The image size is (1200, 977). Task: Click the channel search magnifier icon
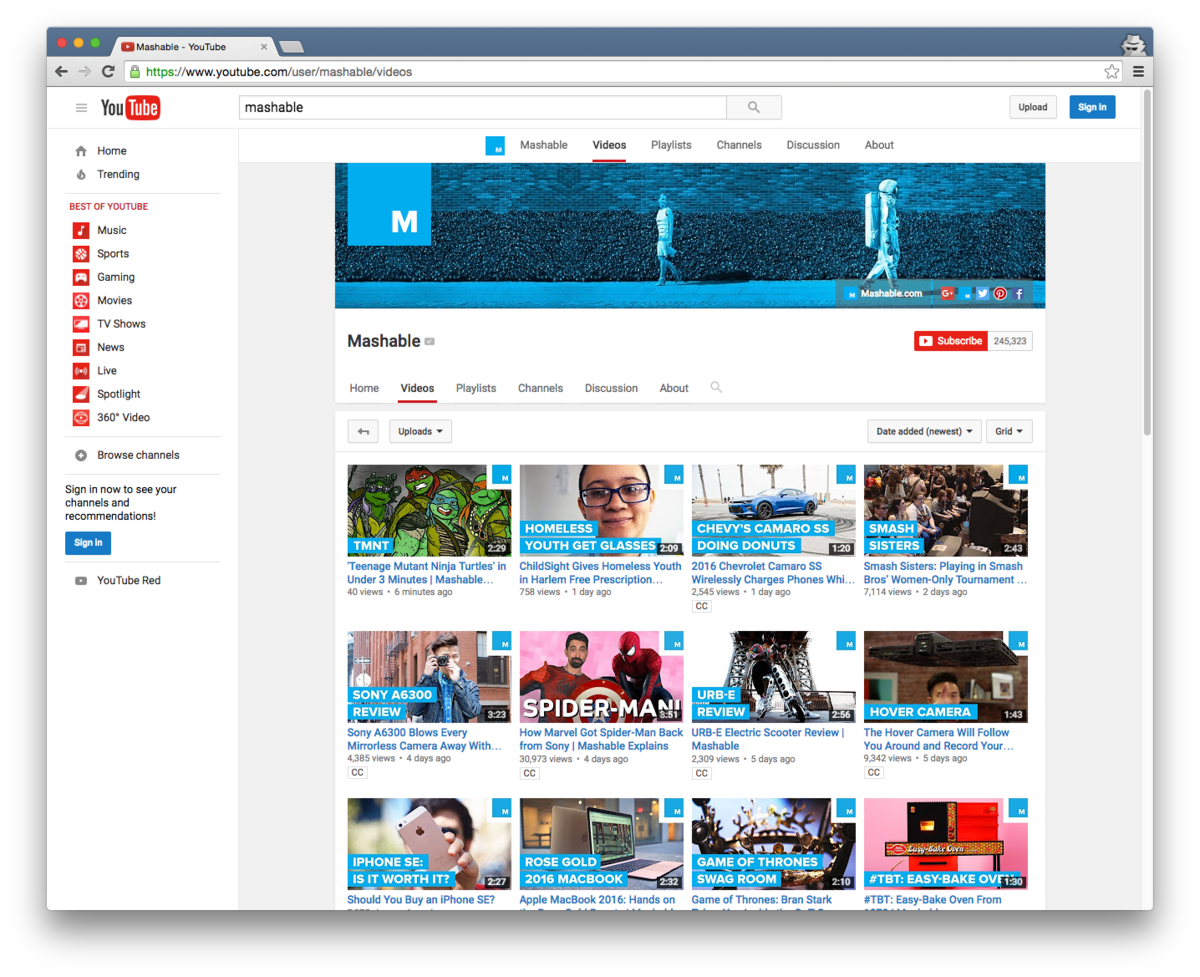[716, 387]
